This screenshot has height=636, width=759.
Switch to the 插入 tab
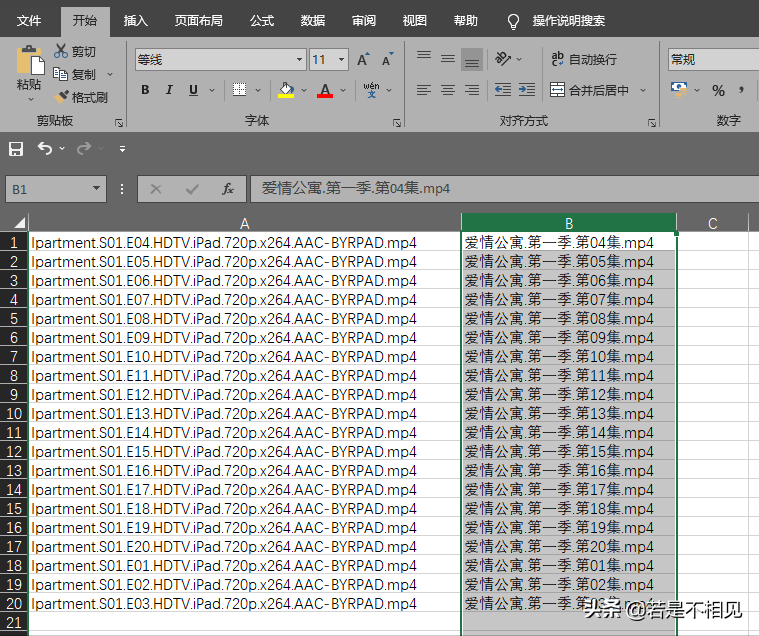pos(136,21)
